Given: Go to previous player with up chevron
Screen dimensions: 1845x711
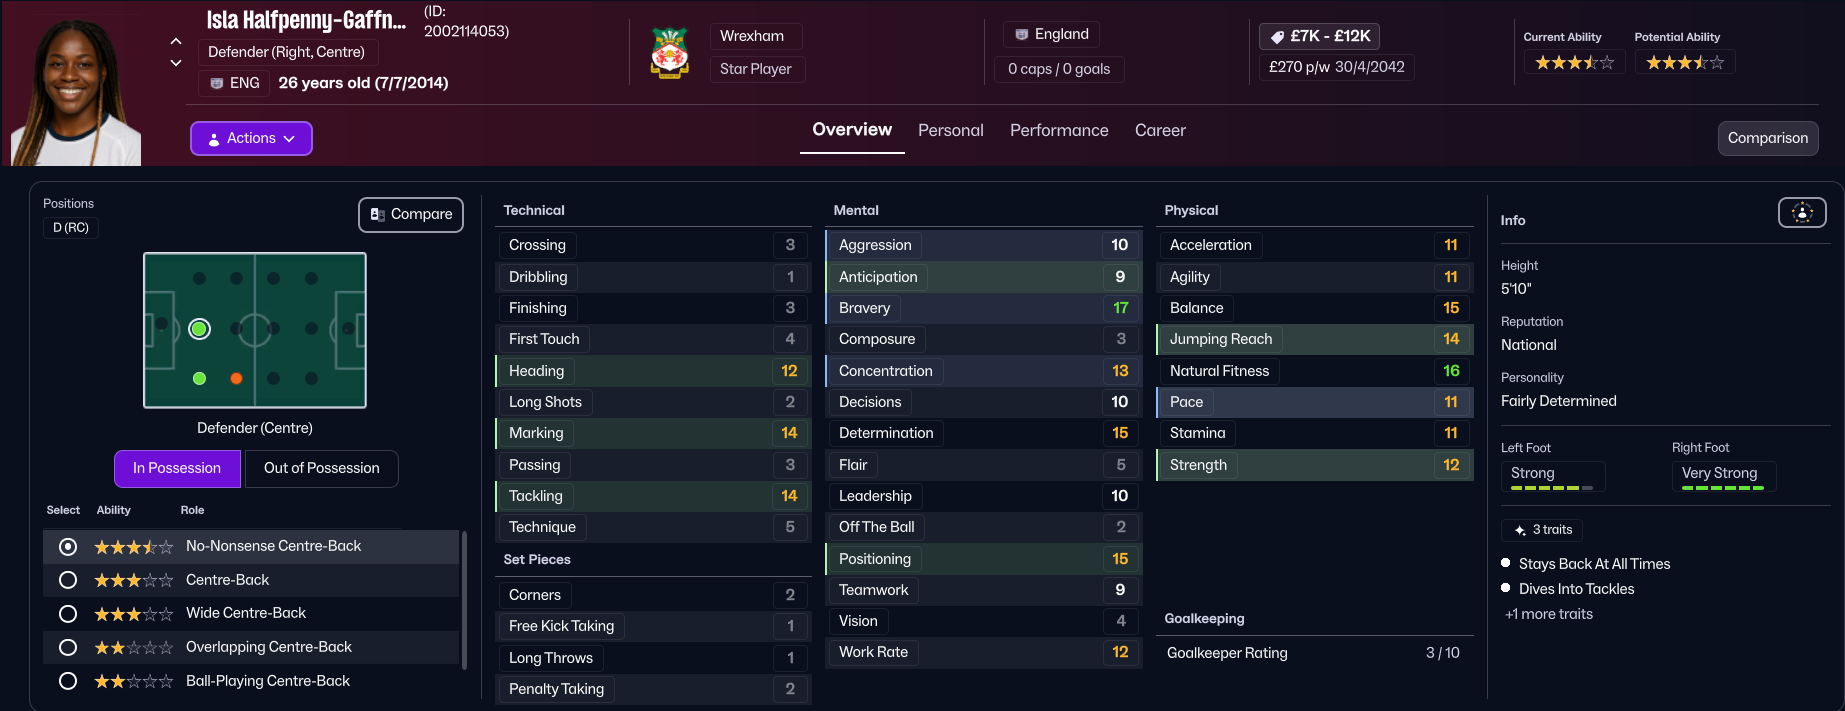Looking at the screenshot, I should (176, 42).
